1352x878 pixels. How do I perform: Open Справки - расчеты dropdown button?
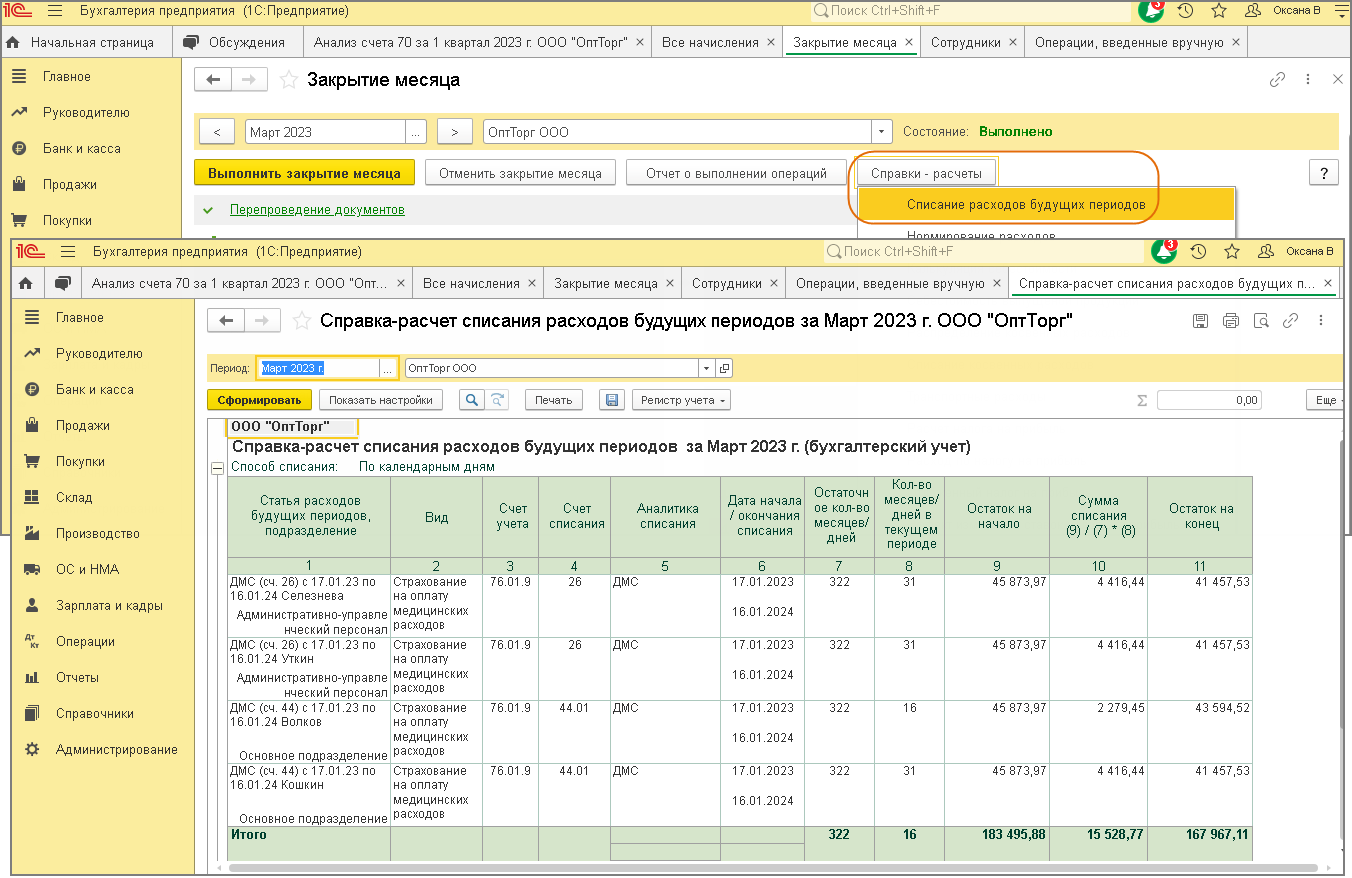[x=926, y=173]
